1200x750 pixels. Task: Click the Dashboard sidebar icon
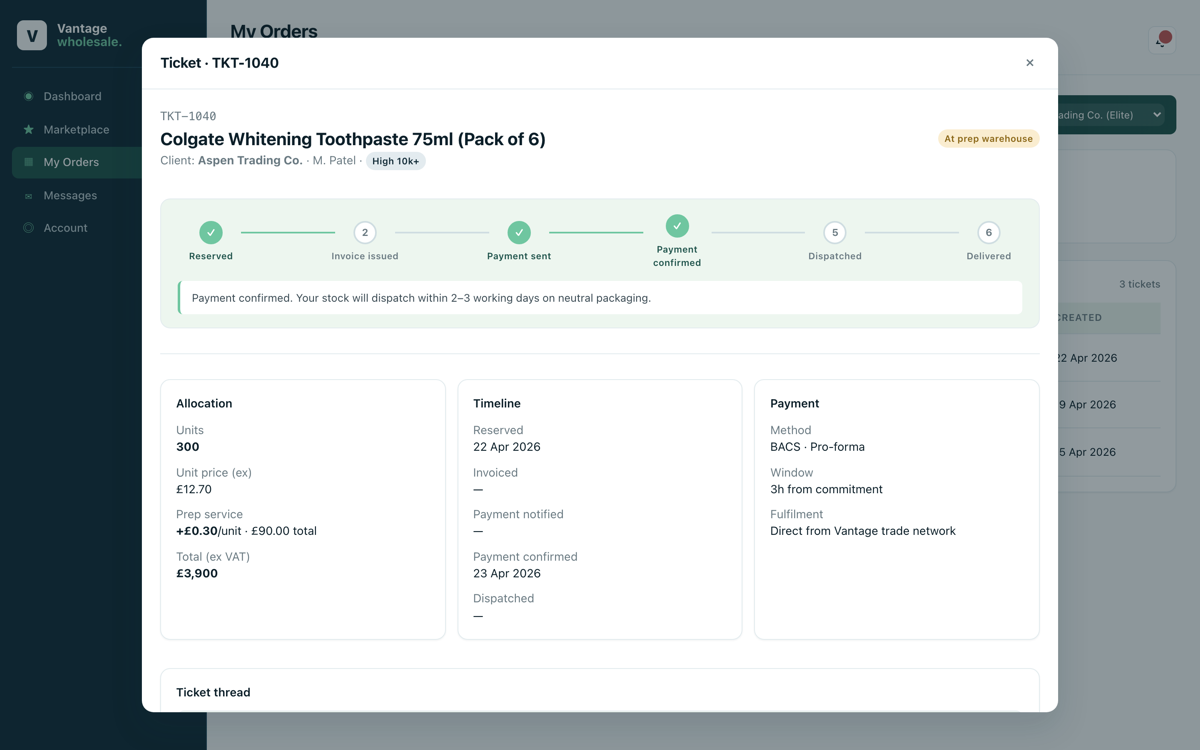point(28,96)
